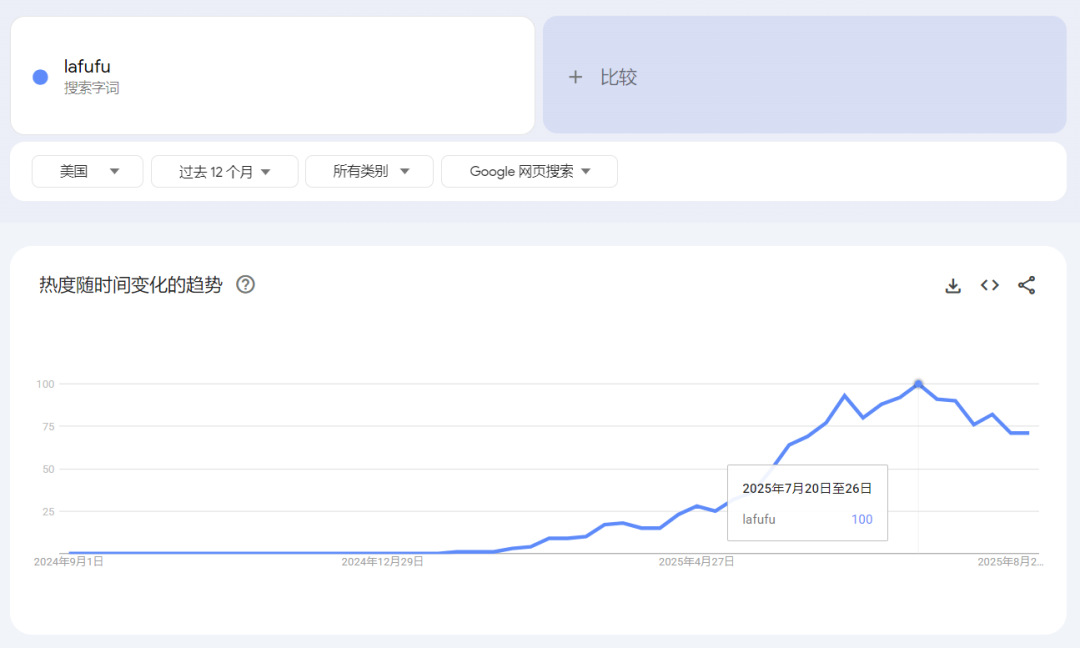Click the 75 y-axis label
Image resolution: width=1080 pixels, height=648 pixels.
pyautogui.click(x=48, y=427)
